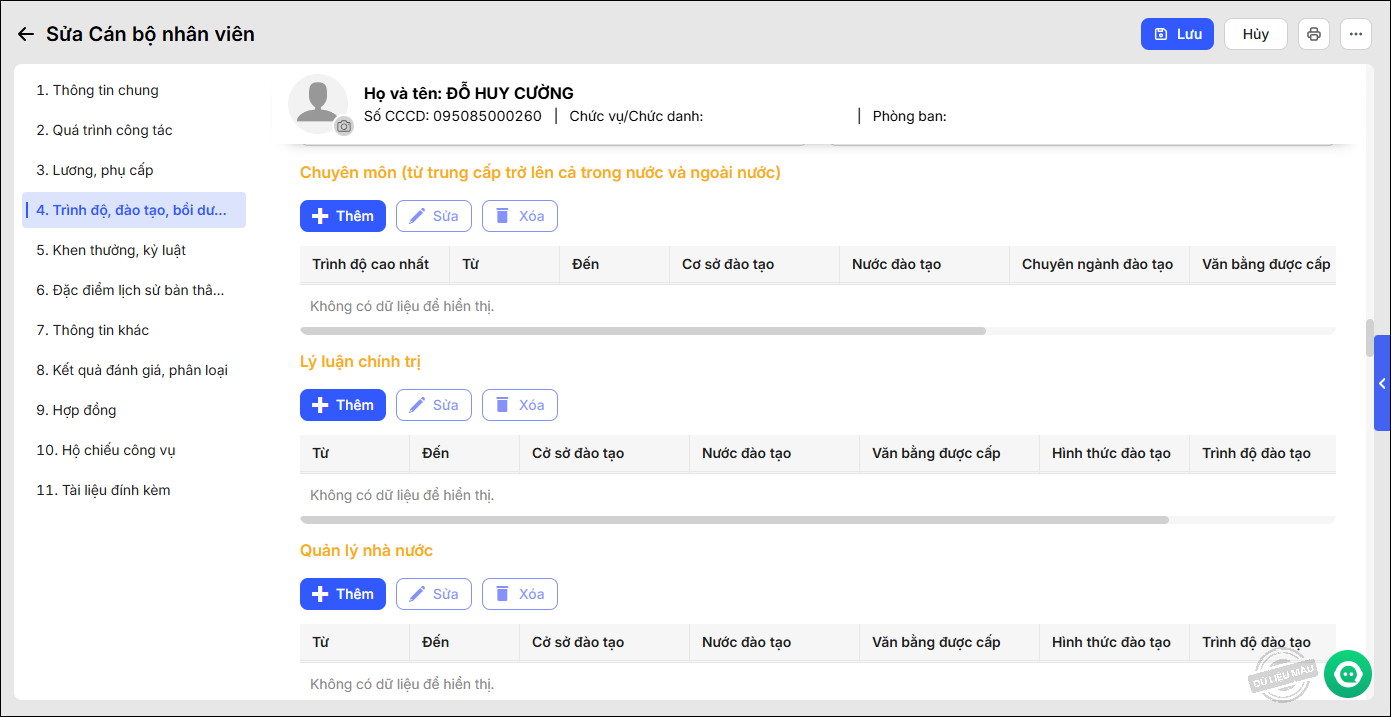The width and height of the screenshot is (1391, 717).
Task: Click Sửa pencil button under Lý luận chính trị
Action: (433, 405)
